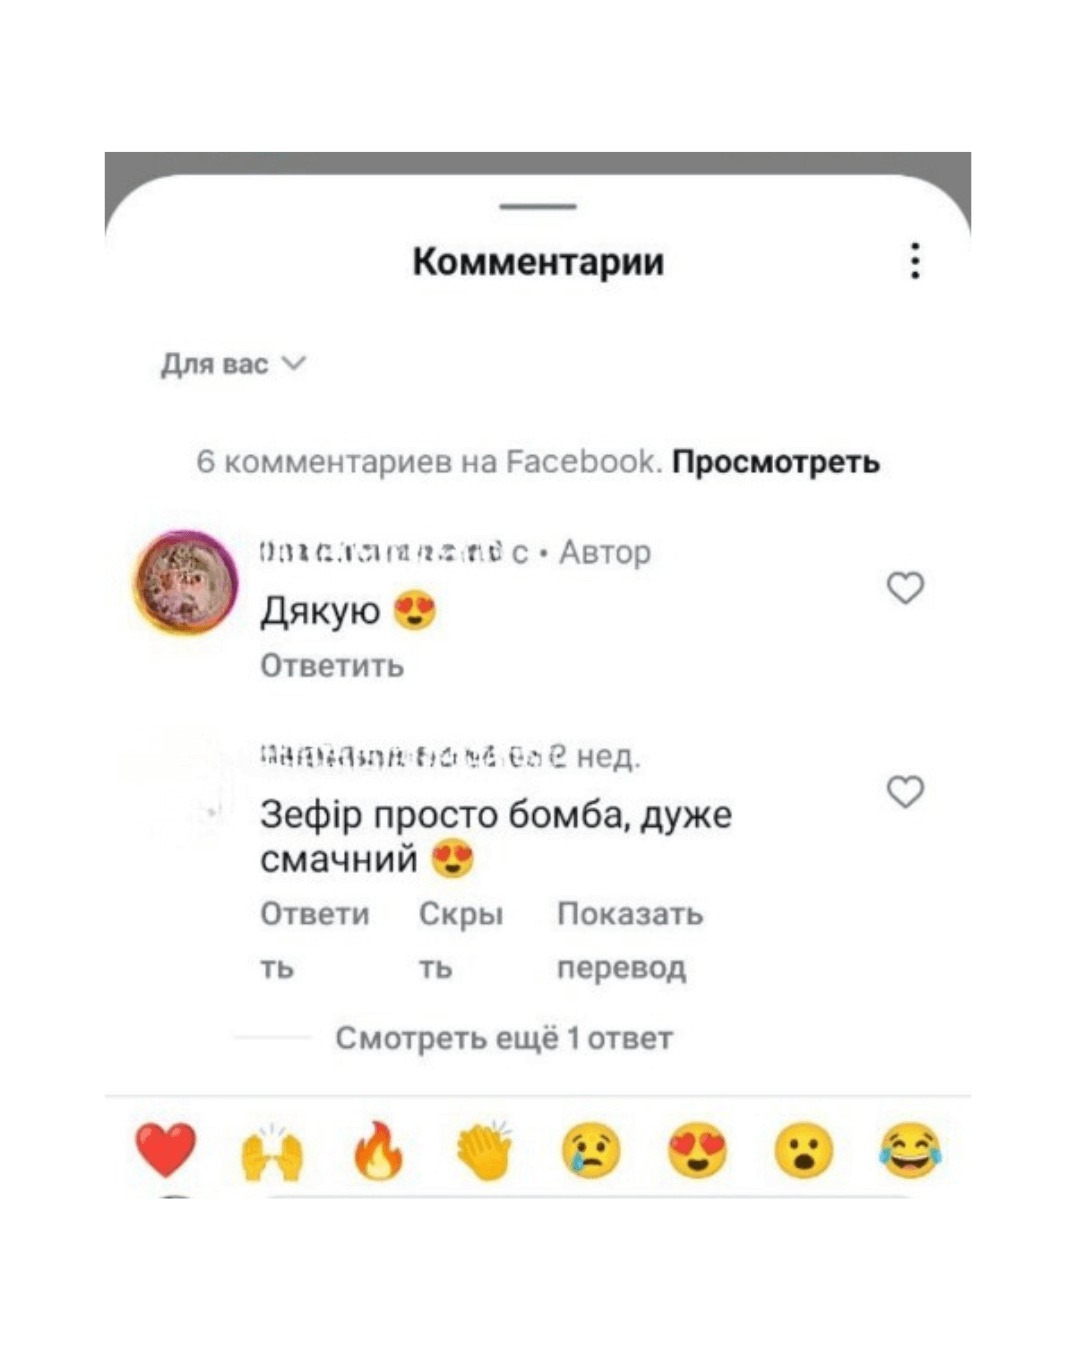Insert the surprised face emoji
Image resolution: width=1080 pixels, height=1350 pixels.
pyautogui.click(x=803, y=1151)
